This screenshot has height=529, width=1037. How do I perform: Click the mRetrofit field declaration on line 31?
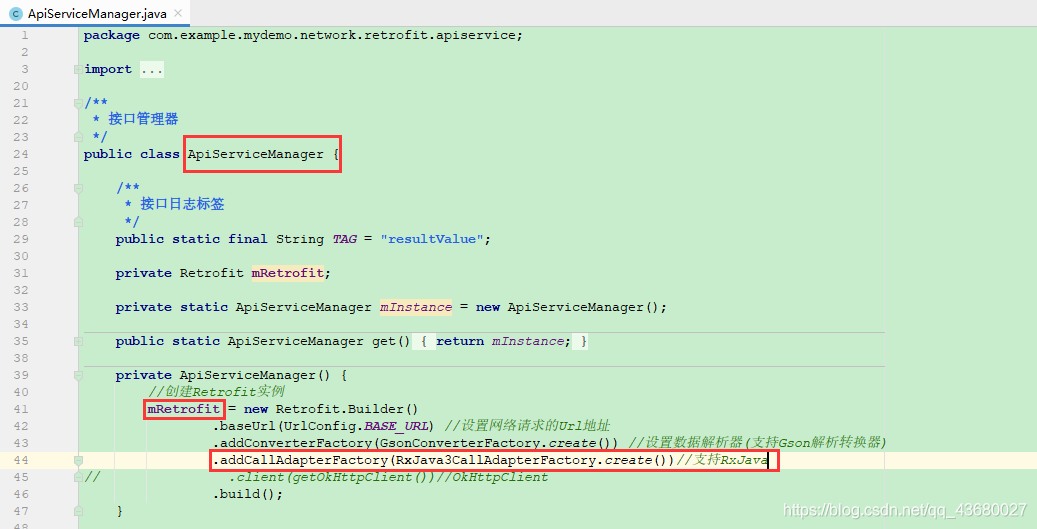pyautogui.click(x=288, y=273)
